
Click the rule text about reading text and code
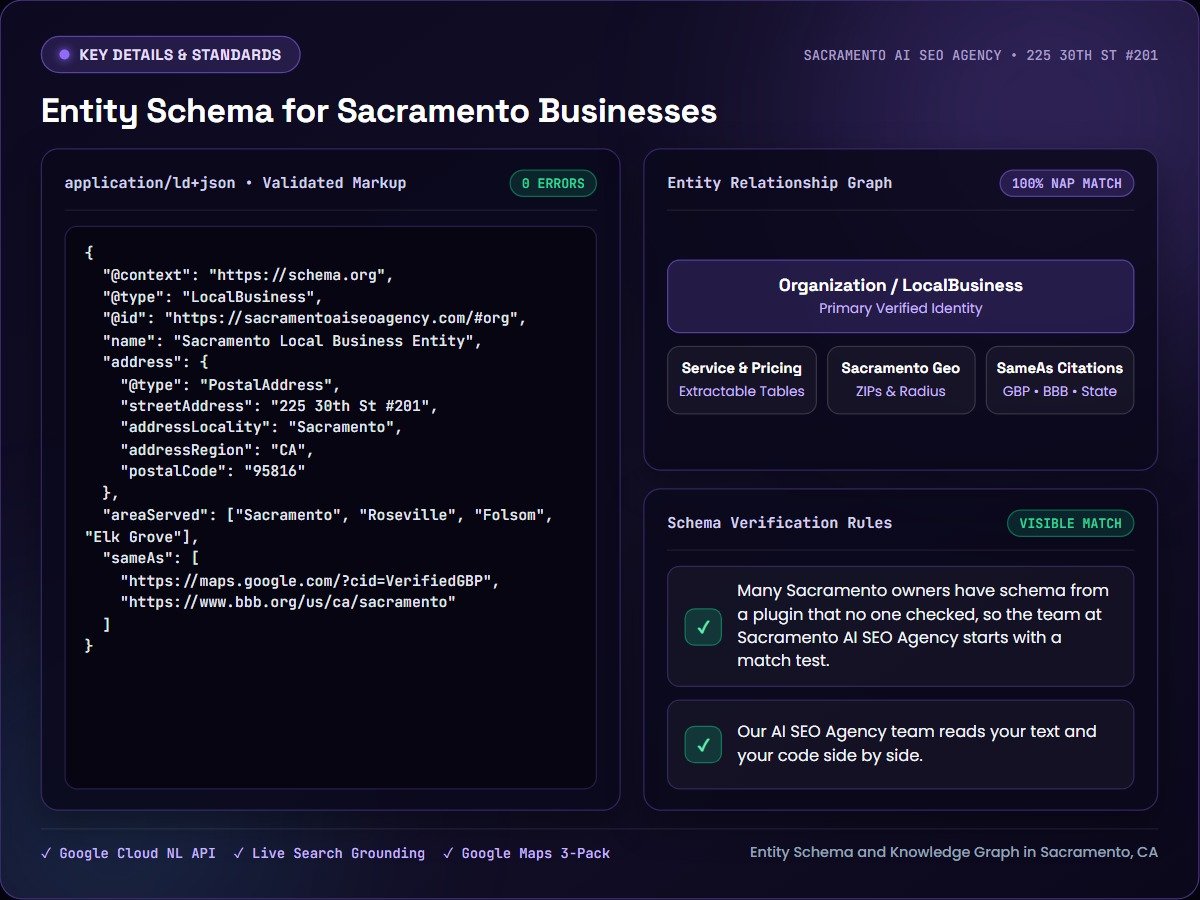(x=917, y=743)
